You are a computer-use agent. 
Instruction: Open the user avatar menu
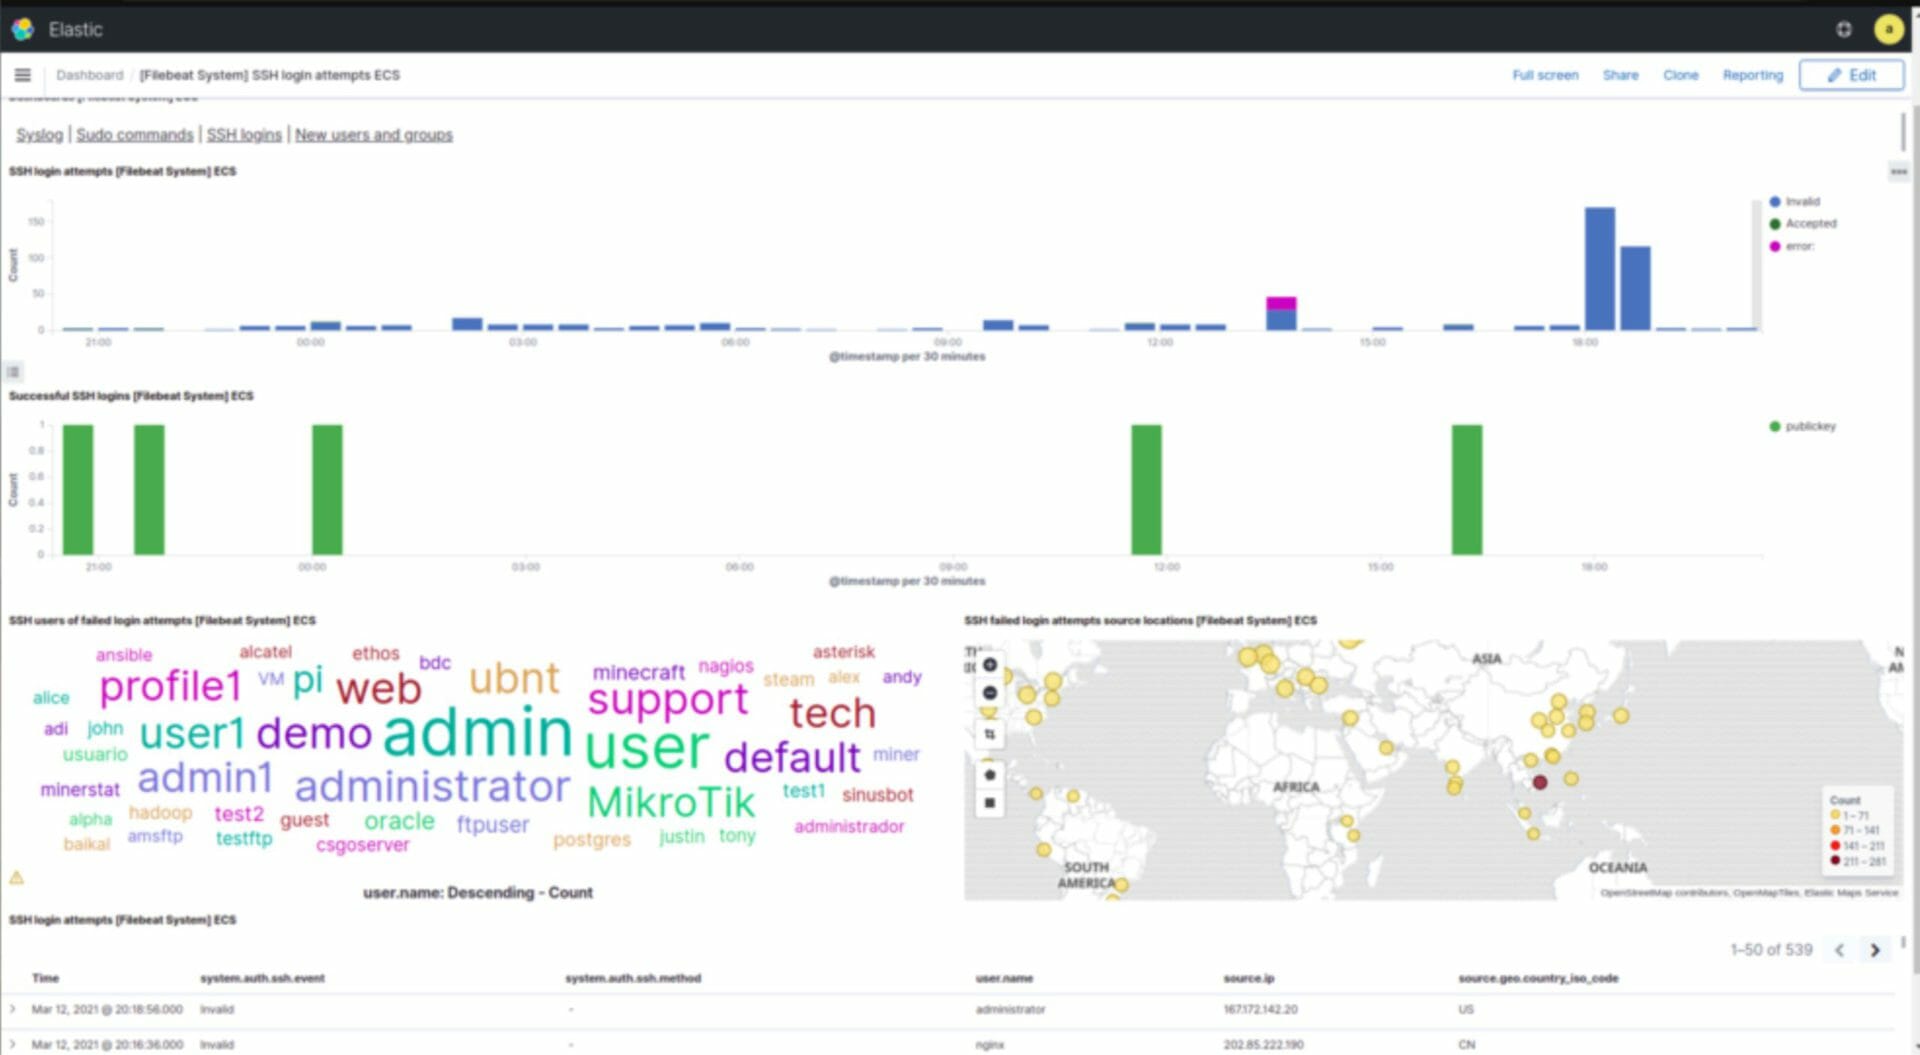[1888, 29]
